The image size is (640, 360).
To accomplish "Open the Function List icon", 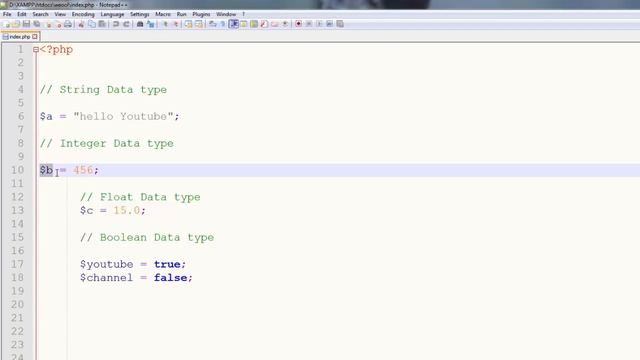I will (264, 24).
